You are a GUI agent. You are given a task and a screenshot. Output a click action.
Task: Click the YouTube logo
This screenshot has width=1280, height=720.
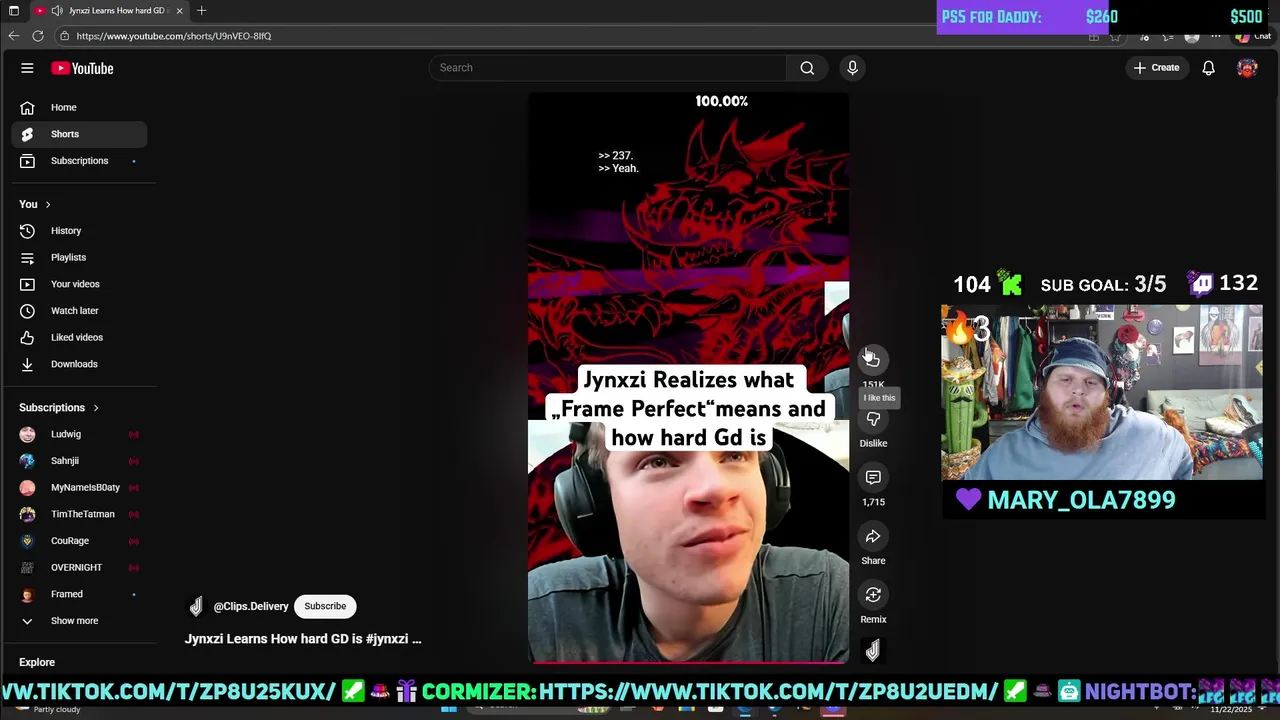[82, 68]
